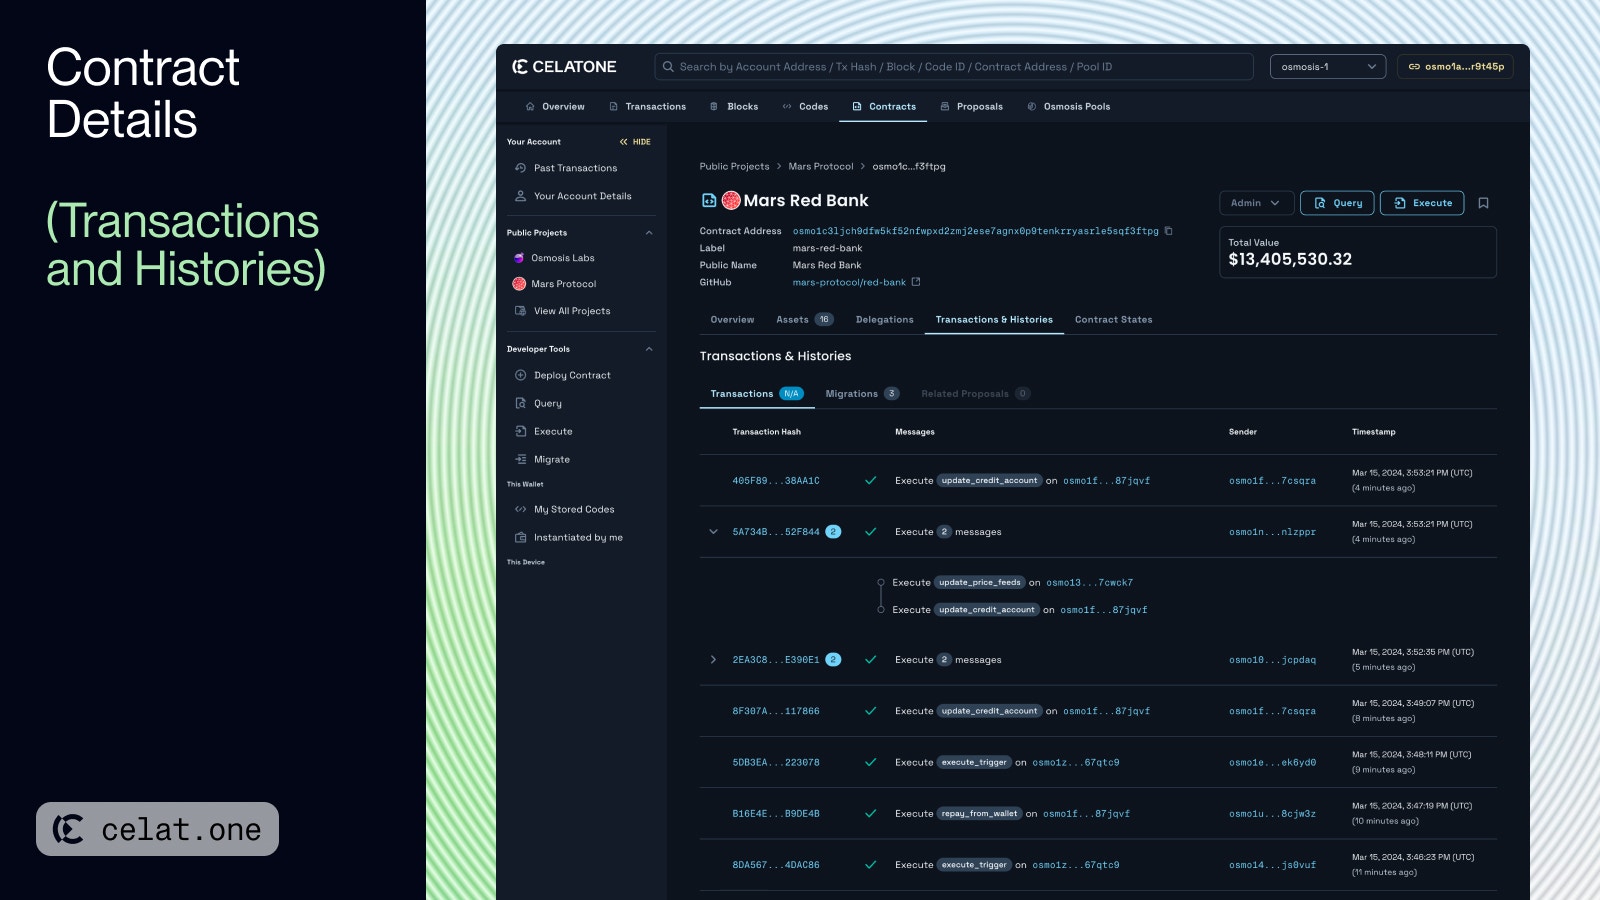
Task: Collapse the Developer Tools section
Action: click(x=649, y=349)
